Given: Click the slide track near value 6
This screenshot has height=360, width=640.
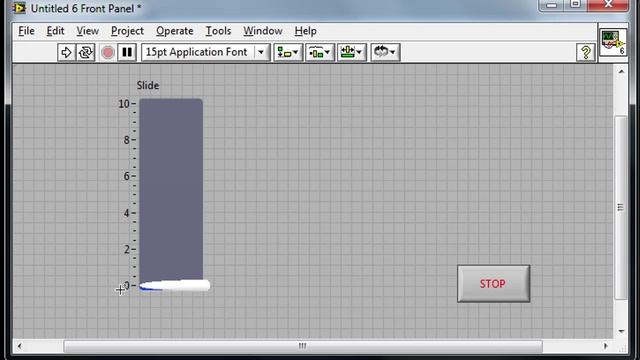Looking at the screenshot, I should [x=171, y=176].
